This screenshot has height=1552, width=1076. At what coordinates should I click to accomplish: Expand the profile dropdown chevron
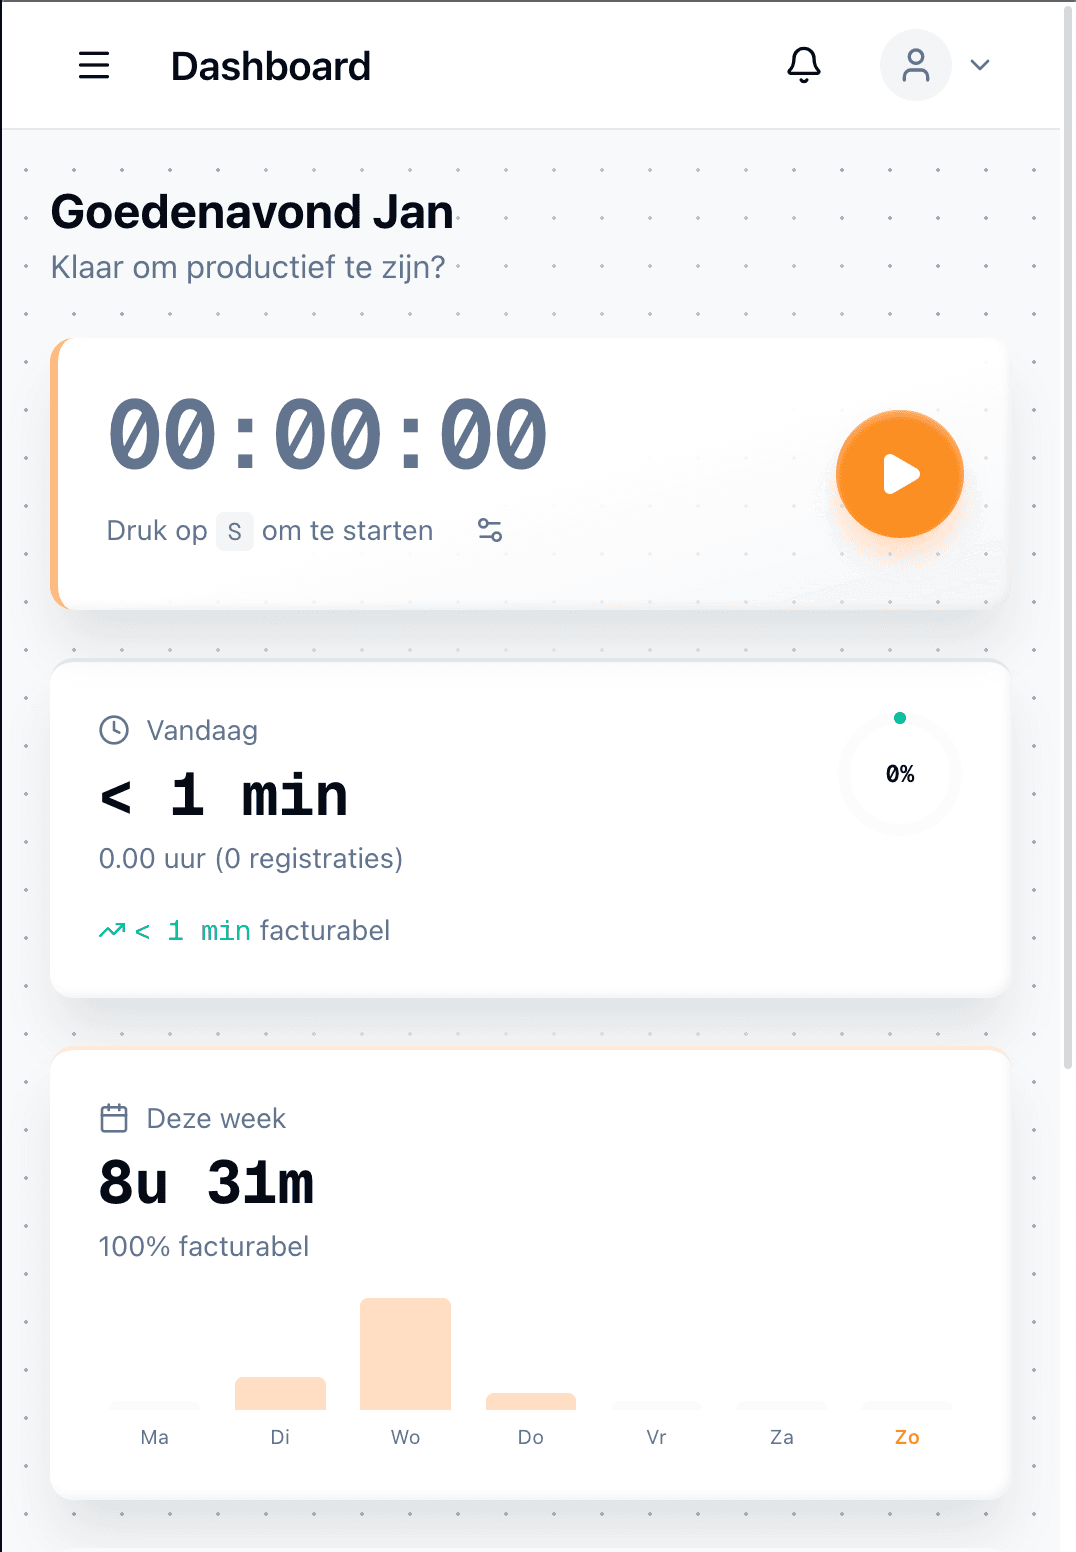click(979, 65)
